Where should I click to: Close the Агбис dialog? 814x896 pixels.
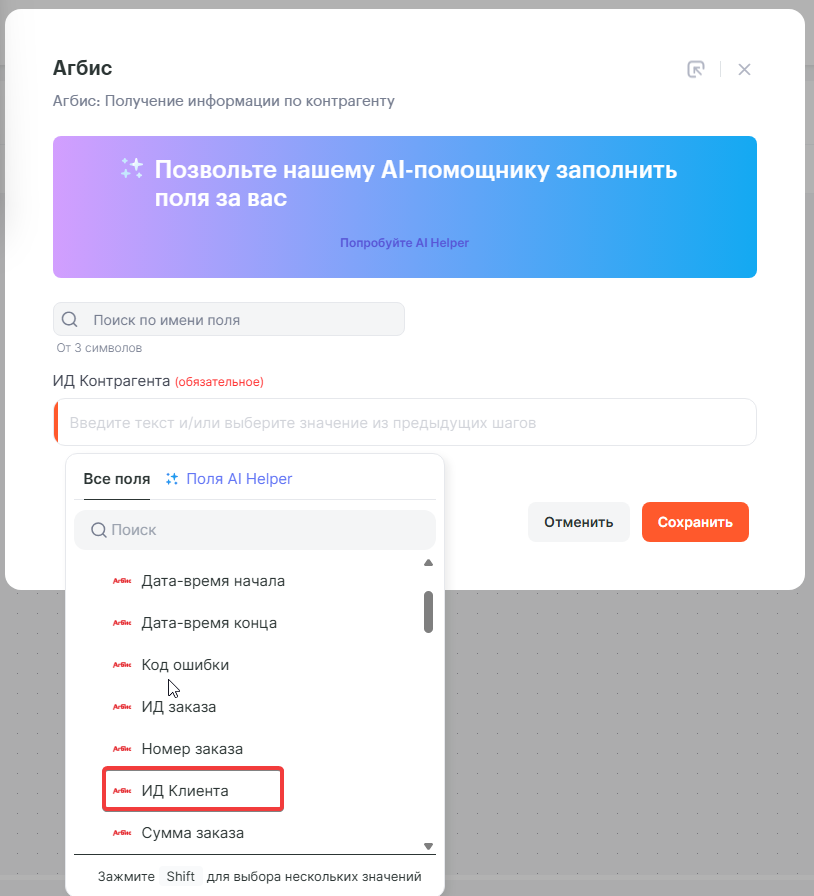(744, 69)
